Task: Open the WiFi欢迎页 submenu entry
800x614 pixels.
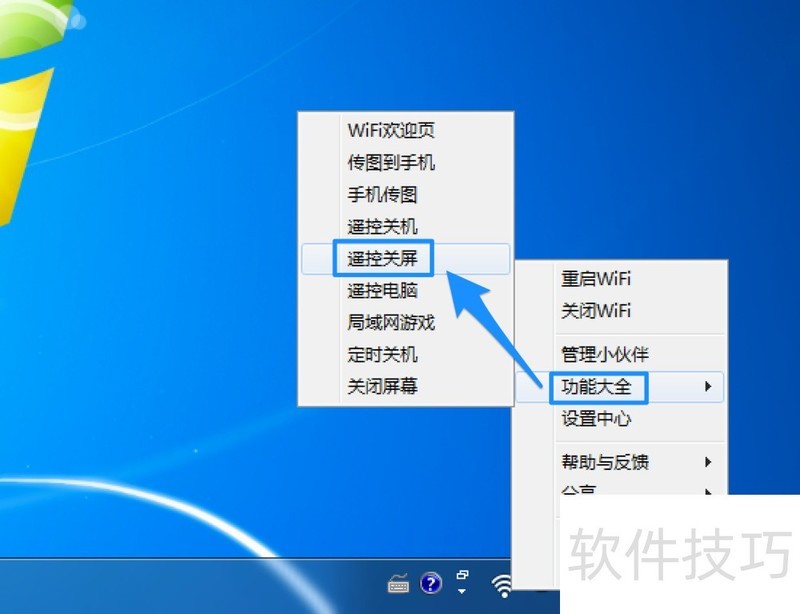Action: point(406,130)
